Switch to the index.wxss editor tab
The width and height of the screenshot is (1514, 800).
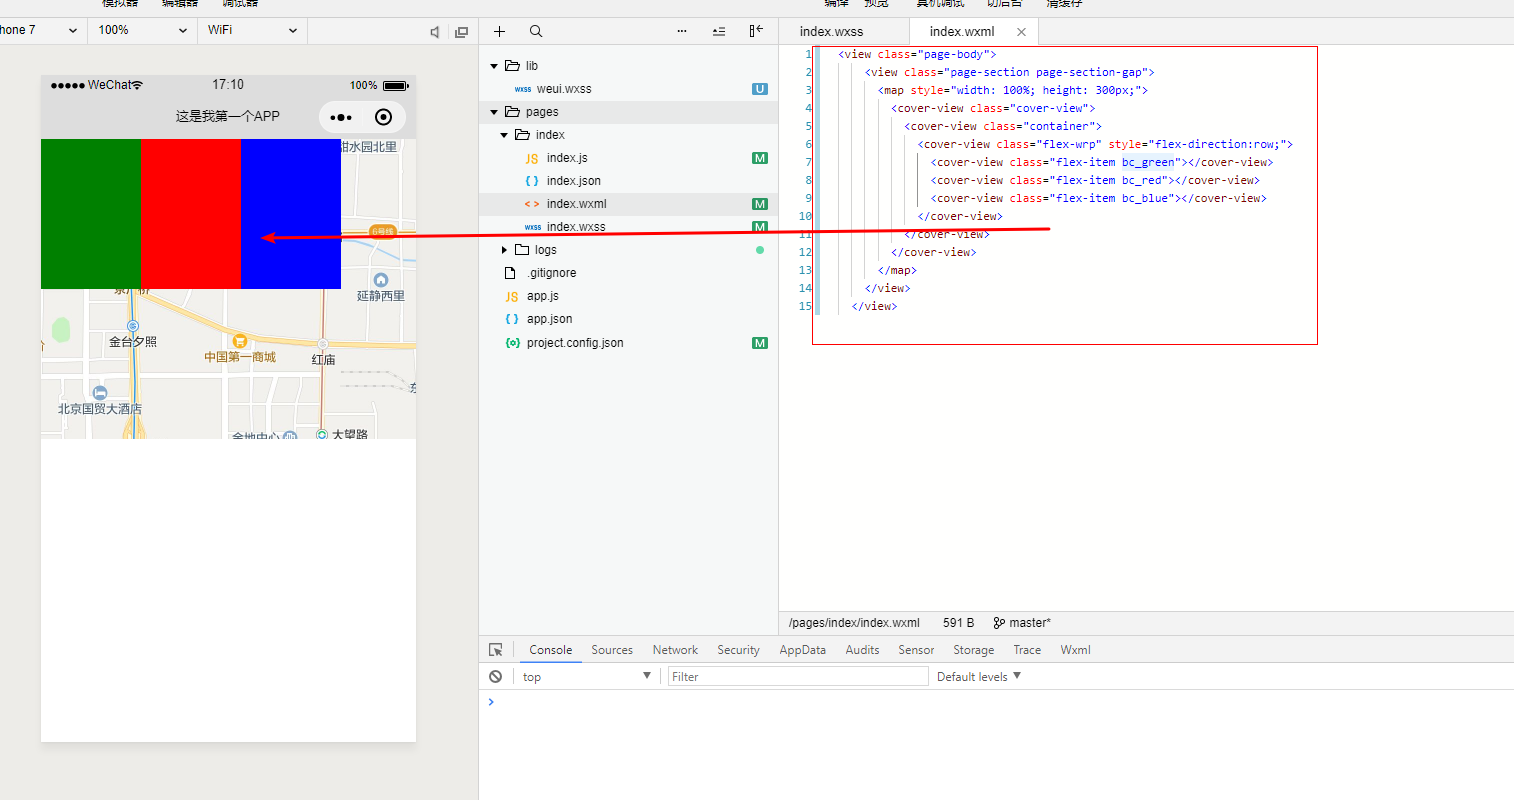(x=831, y=32)
